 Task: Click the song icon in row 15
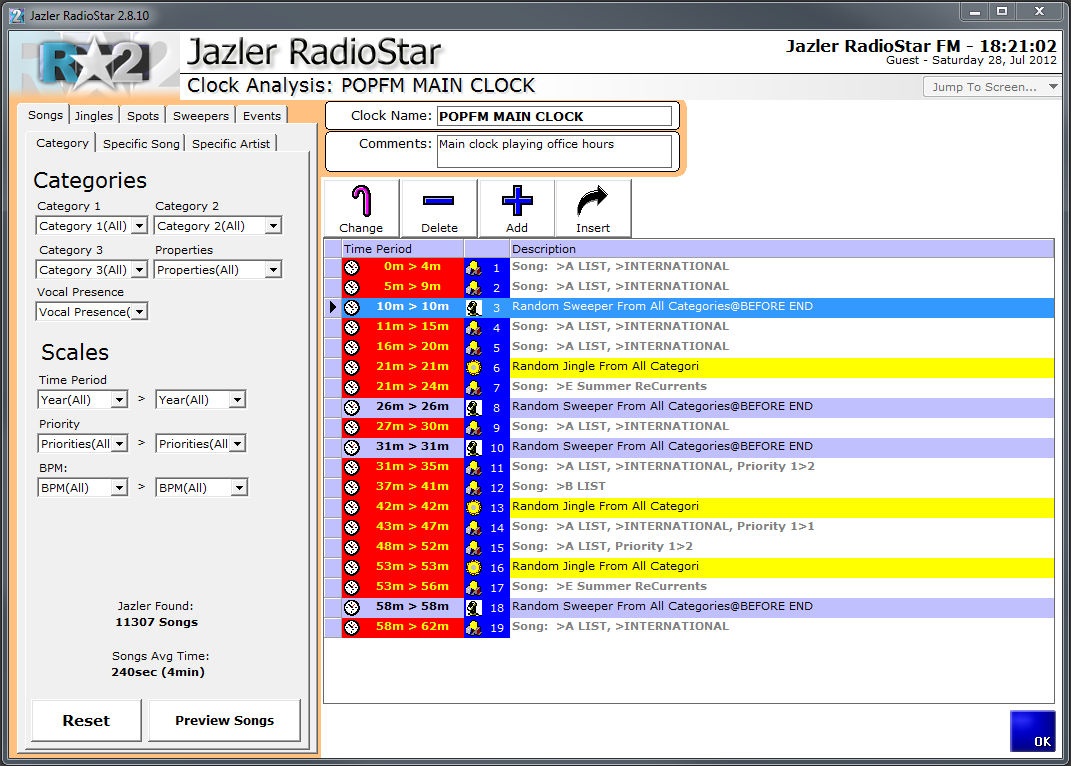[x=473, y=547]
